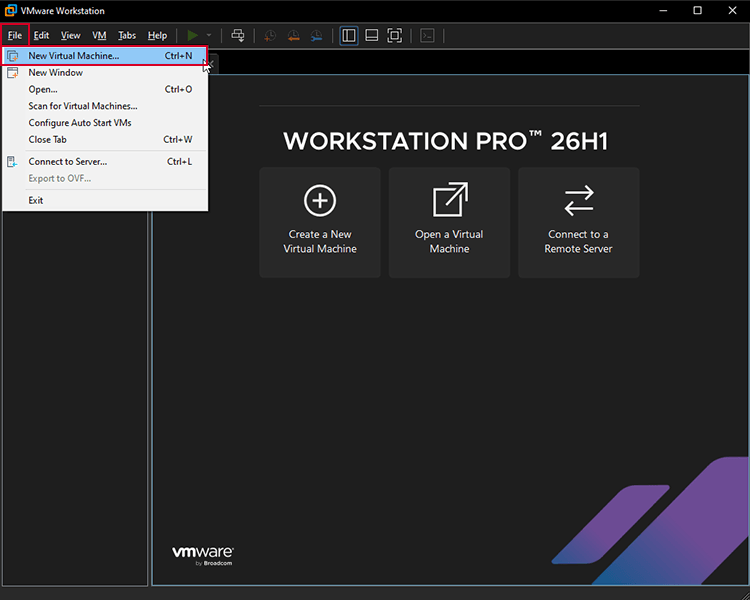Image resolution: width=750 pixels, height=600 pixels.
Task: Click the VMware Workstation title bar icon
Action: pos(11,11)
